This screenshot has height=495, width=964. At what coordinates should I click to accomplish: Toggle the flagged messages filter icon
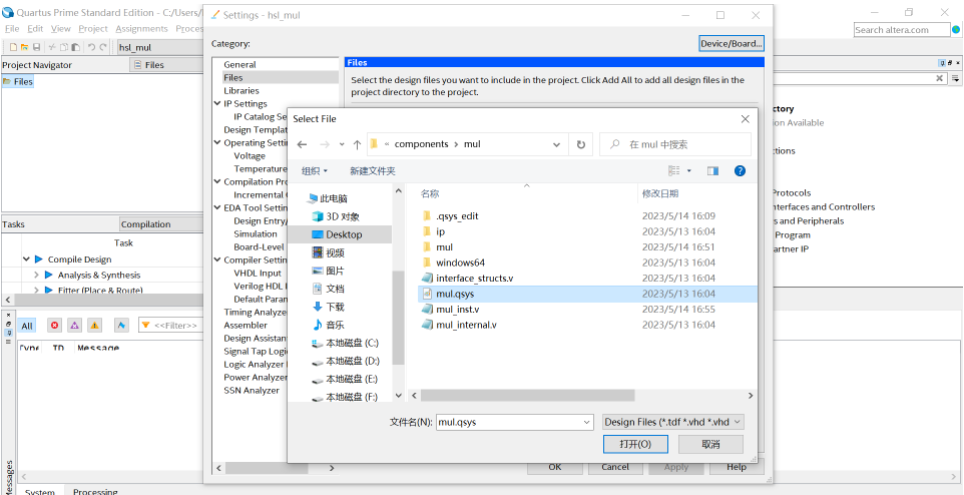click(x=121, y=325)
